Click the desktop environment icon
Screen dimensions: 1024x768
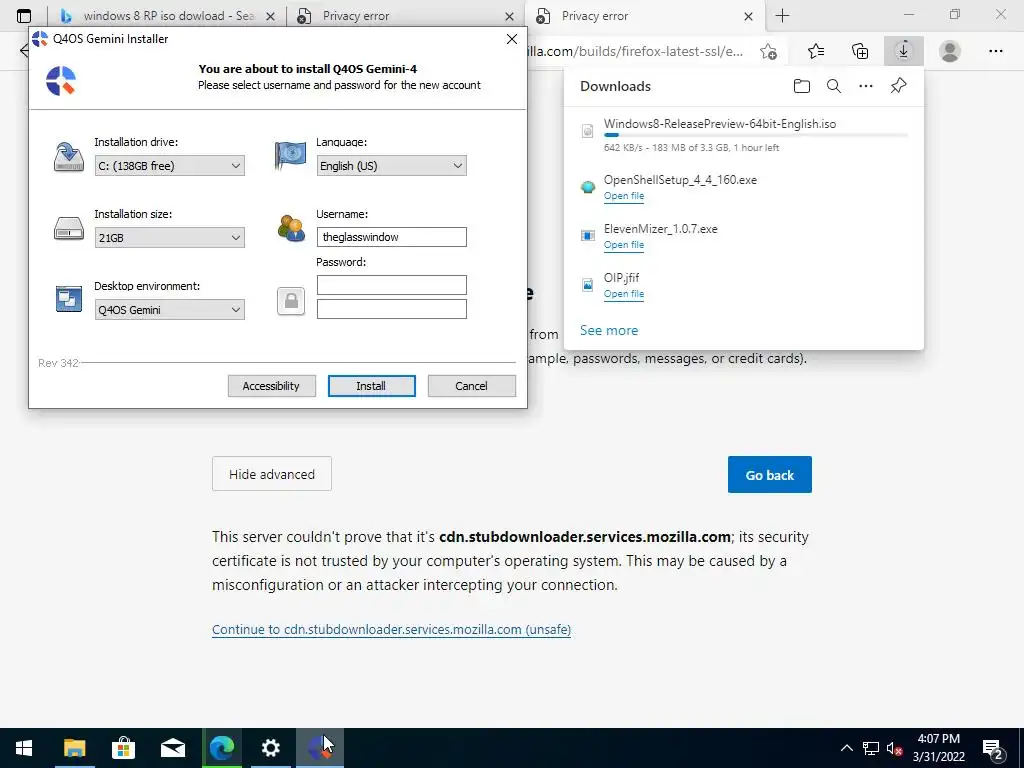tap(69, 299)
